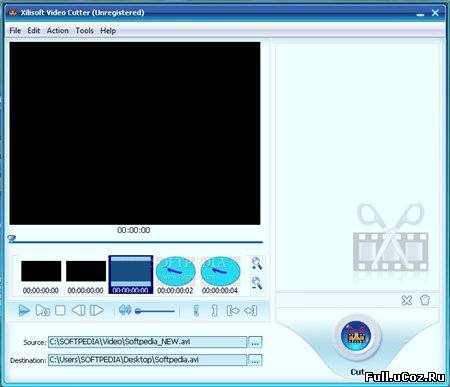Select the 00:00:00:04 frame thumbnail

(x=220, y=276)
